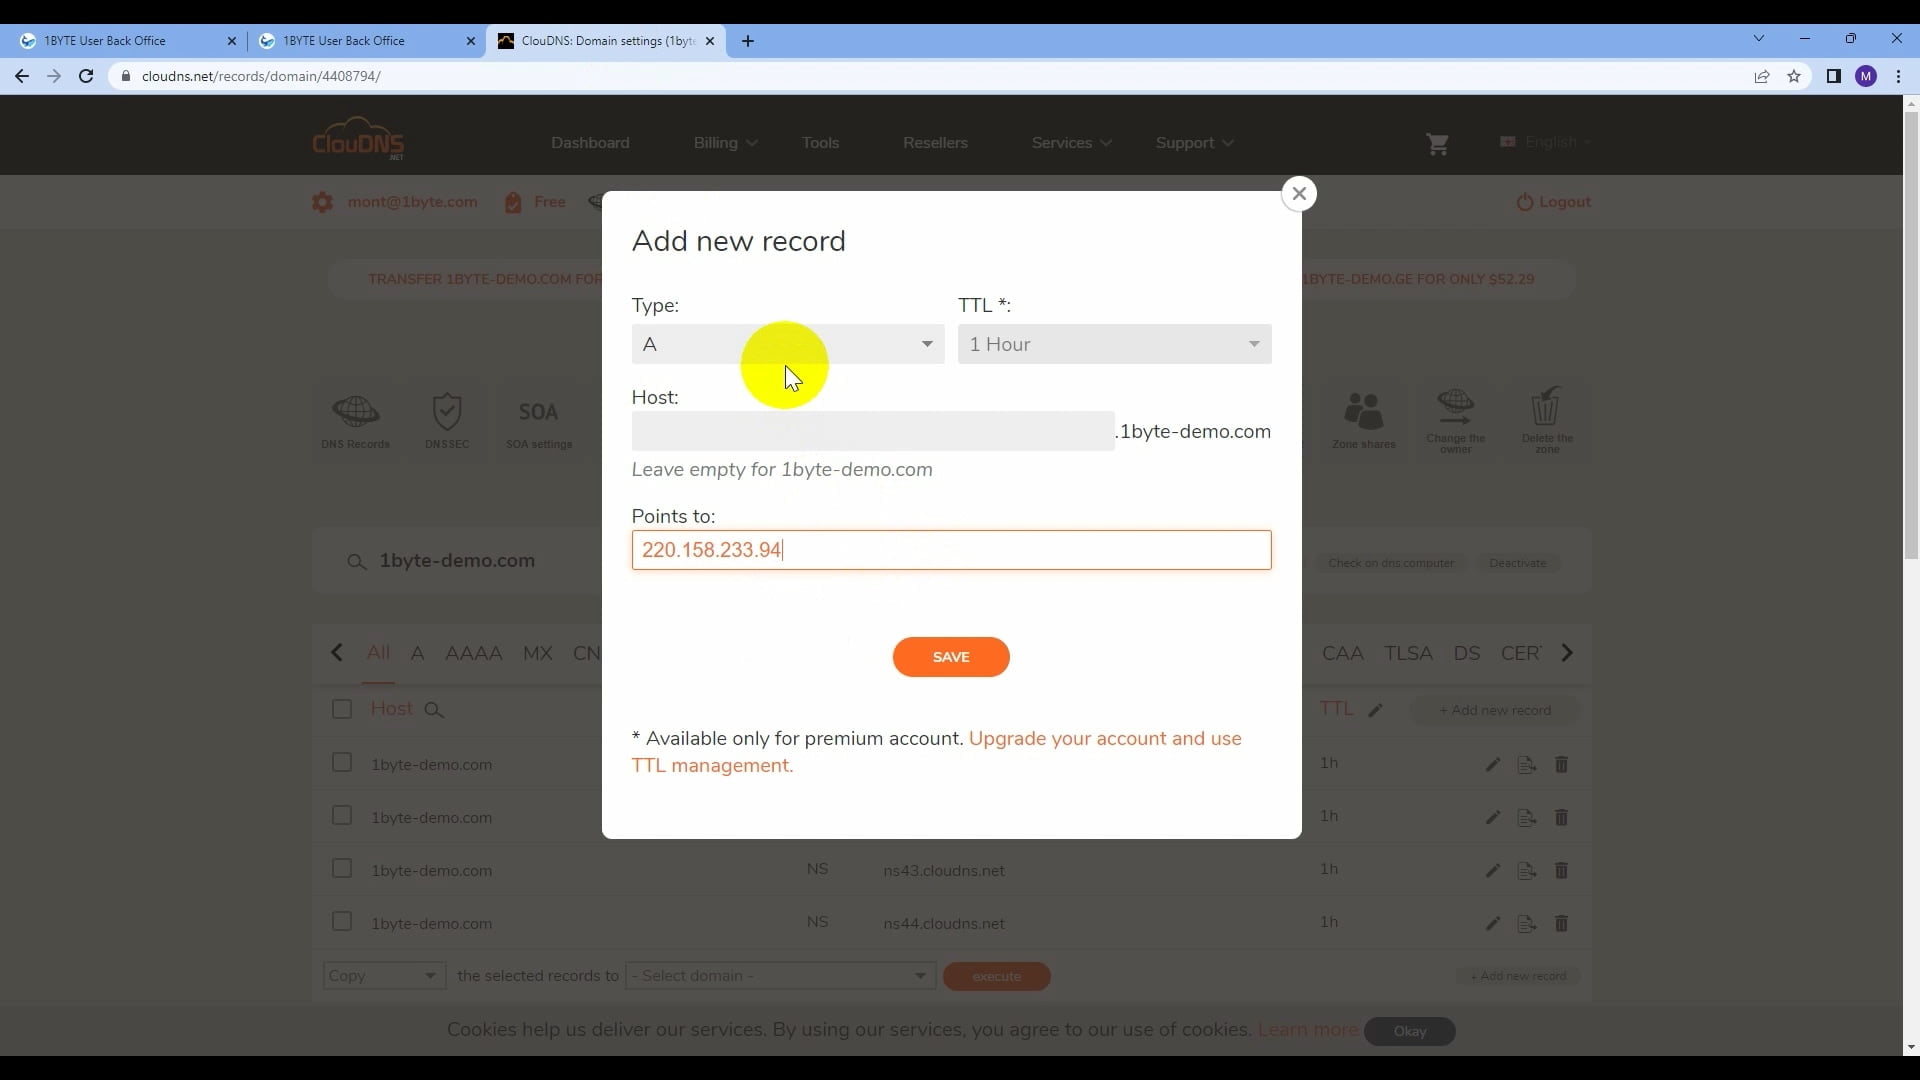Check the ns44.cloudns.net row checkbox
The height and width of the screenshot is (1080, 1920).
[x=341, y=921]
